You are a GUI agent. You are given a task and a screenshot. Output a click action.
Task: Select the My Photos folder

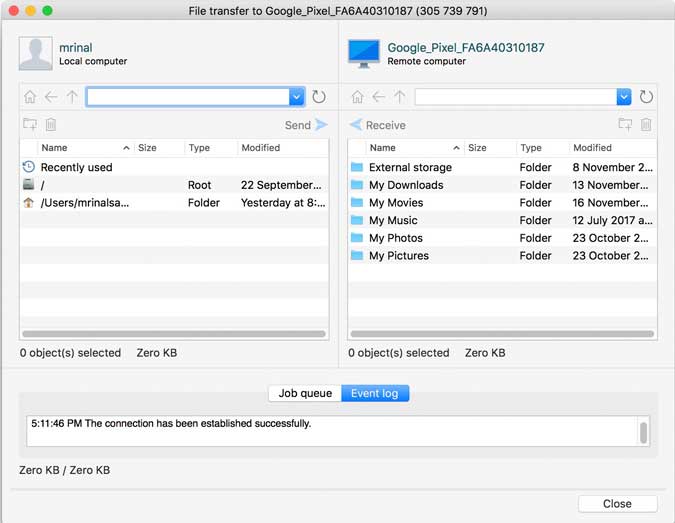(x=502, y=238)
